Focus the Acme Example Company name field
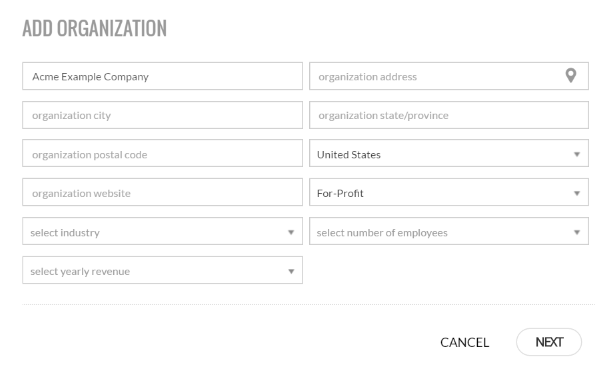The image size is (615, 370). (x=162, y=76)
